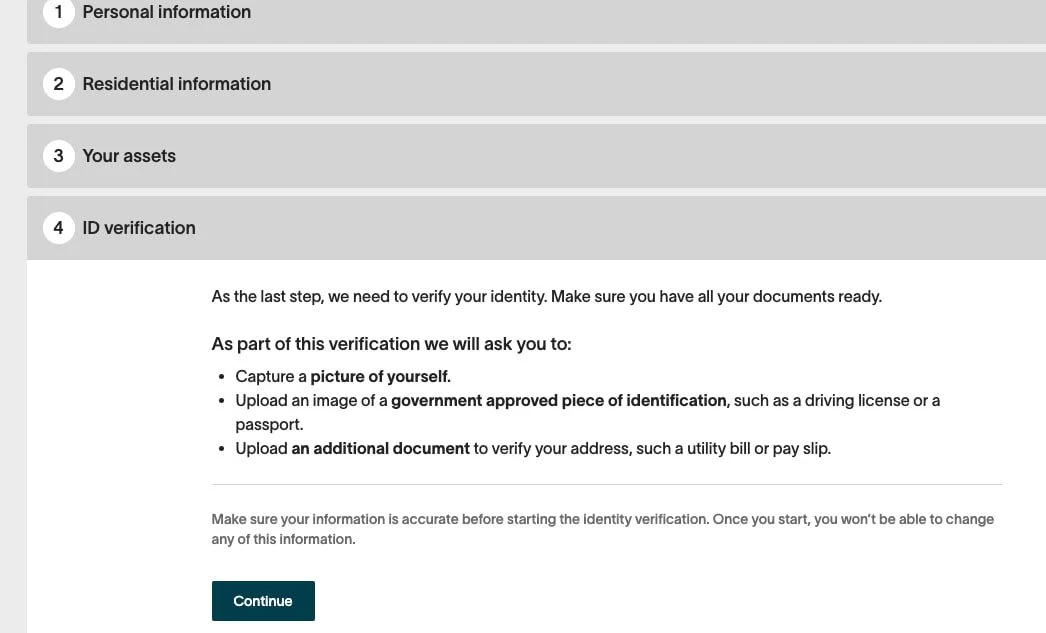Click the word "passport." in the list
The width and height of the screenshot is (1046, 633).
[x=269, y=425]
